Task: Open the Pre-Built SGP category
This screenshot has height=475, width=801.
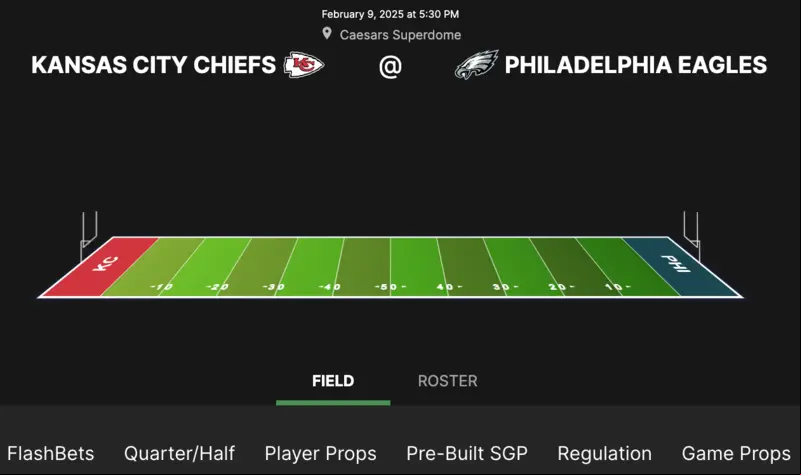Action: [x=467, y=454]
